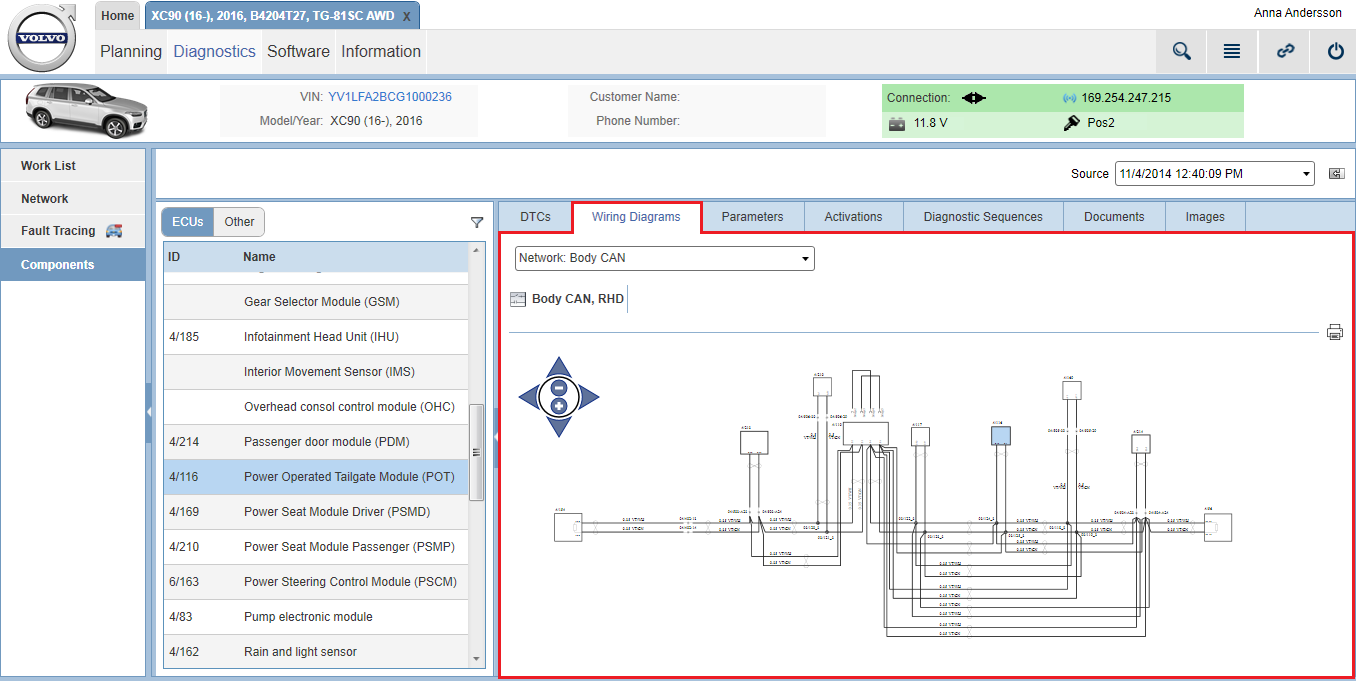Click the power icon in header
The height and width of the screenshot is (681, 1356).
coord(1335,51)
